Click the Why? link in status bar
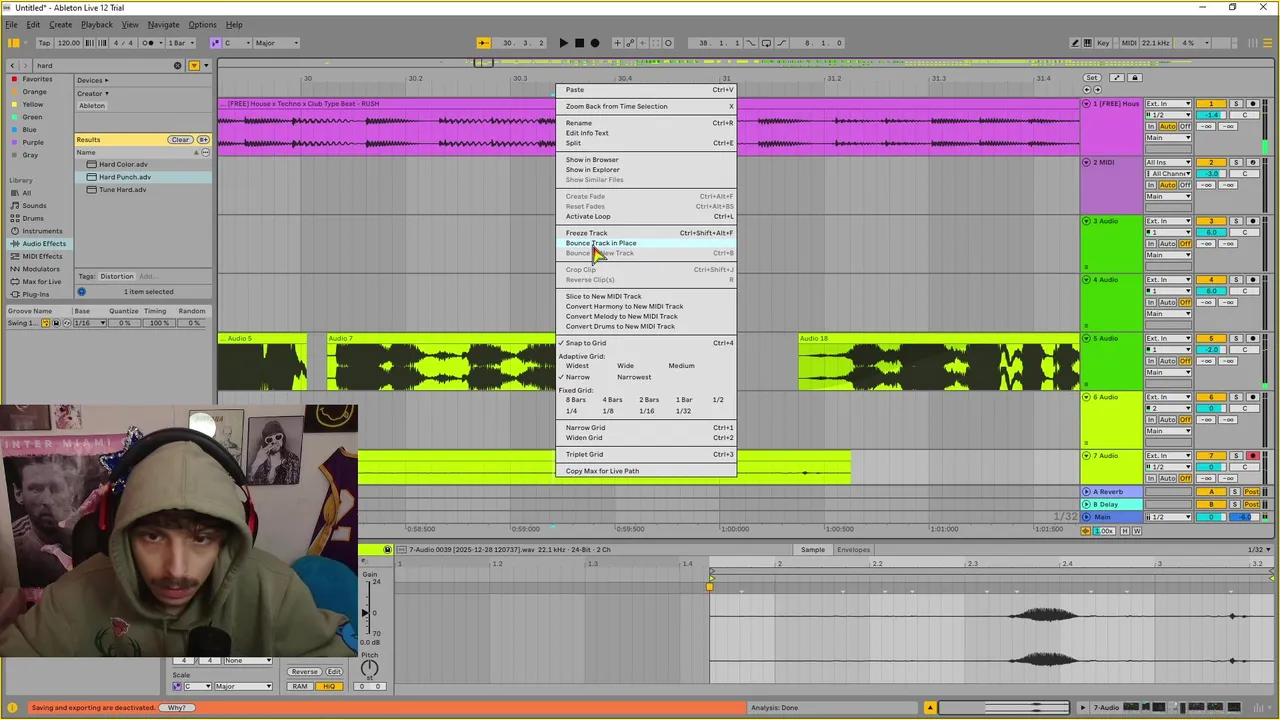 [176, 708]
